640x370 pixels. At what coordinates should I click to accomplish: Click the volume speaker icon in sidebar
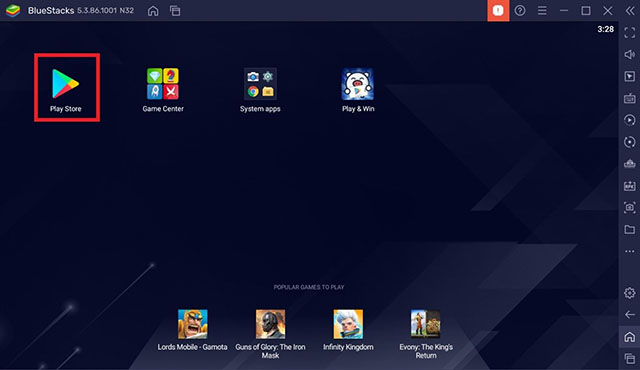pos(630,54)
